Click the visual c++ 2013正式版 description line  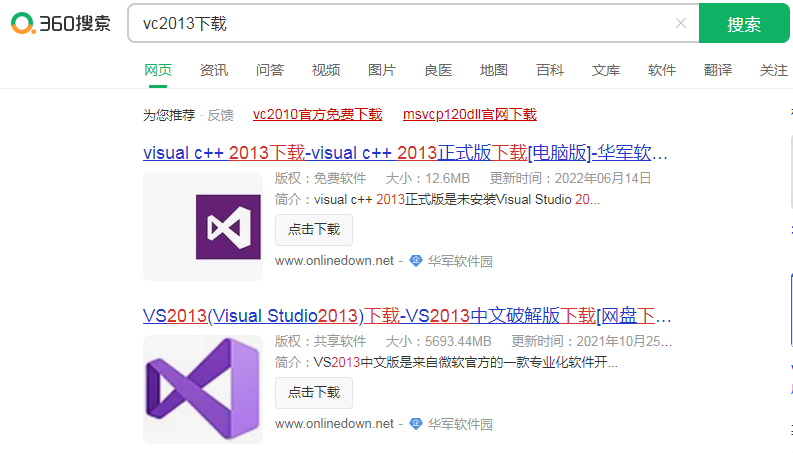tap(437, 200)
